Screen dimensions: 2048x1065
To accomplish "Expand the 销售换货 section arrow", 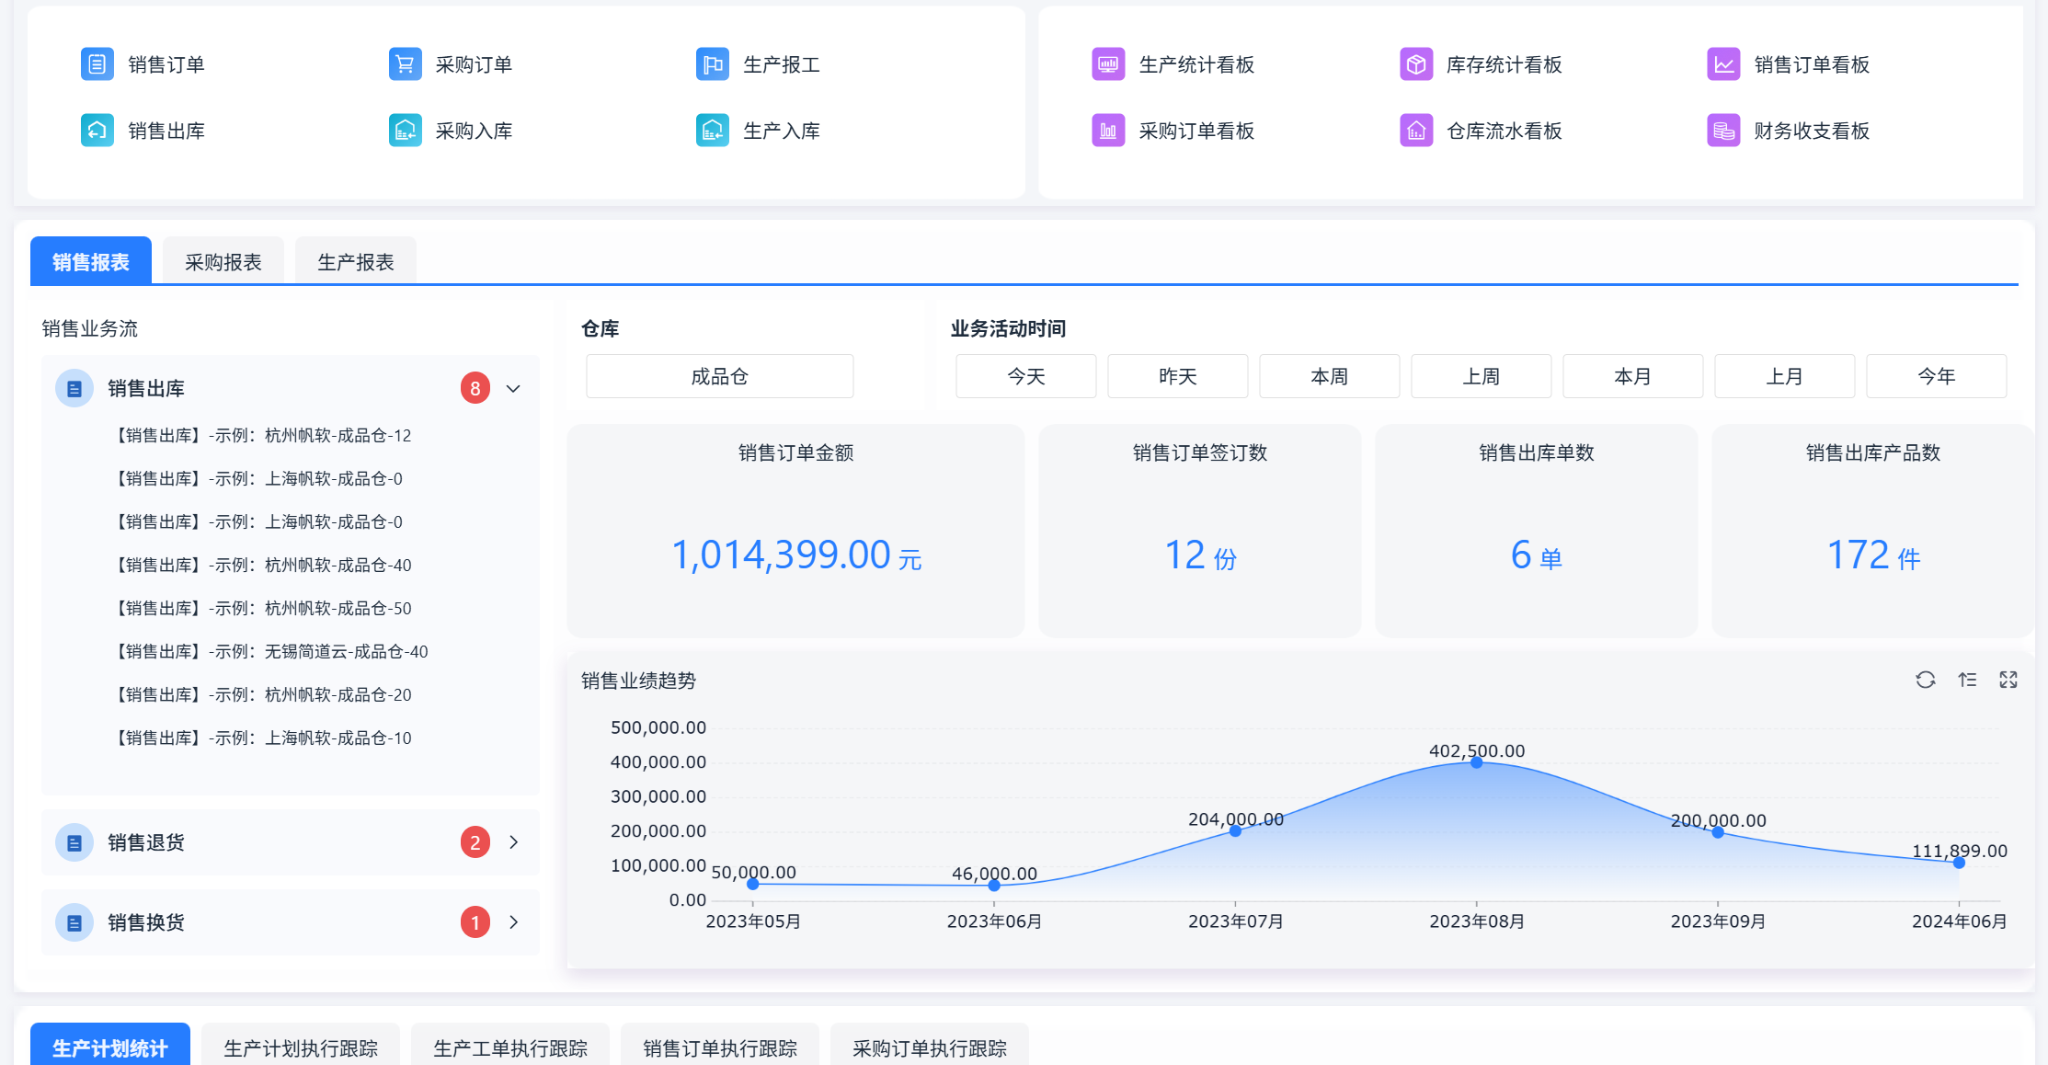I will click(x=513, y=923).
